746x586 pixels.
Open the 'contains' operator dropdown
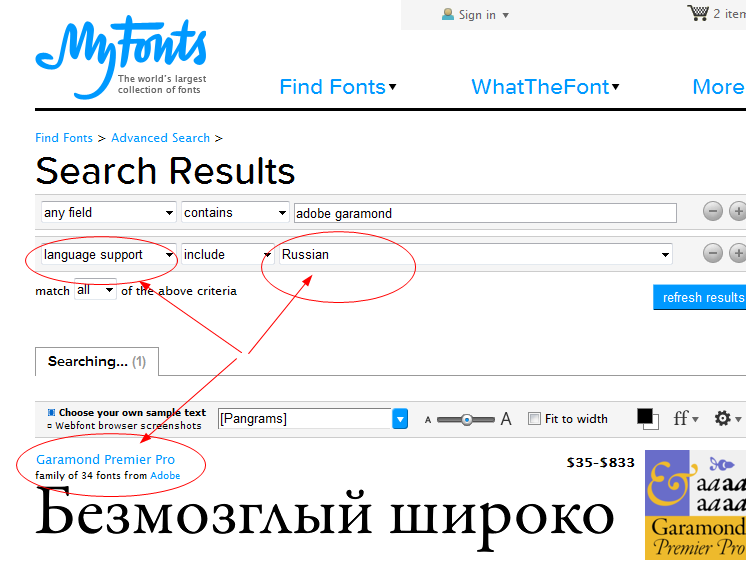click(236, 213)
